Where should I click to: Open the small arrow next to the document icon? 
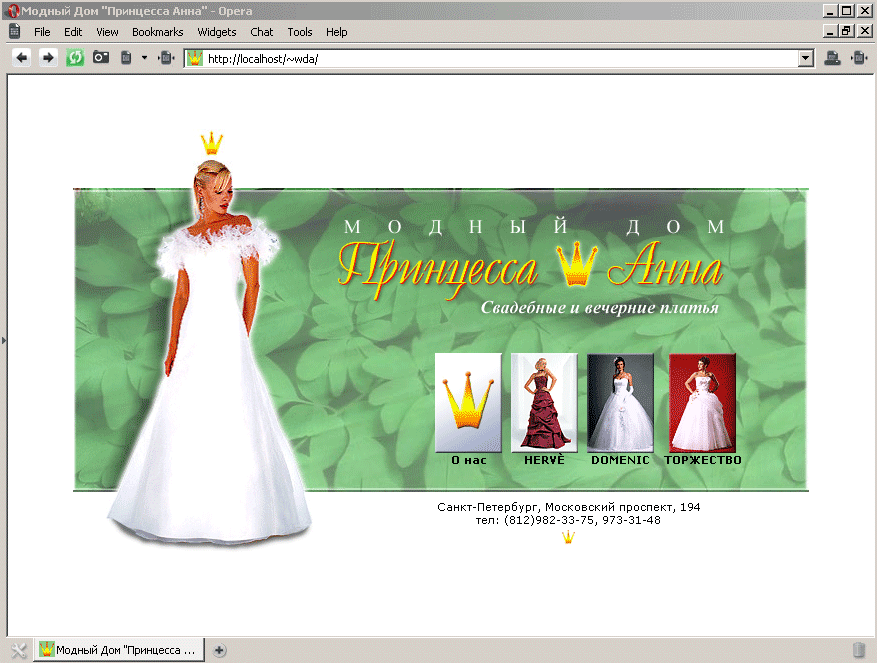tap(144, 58)
